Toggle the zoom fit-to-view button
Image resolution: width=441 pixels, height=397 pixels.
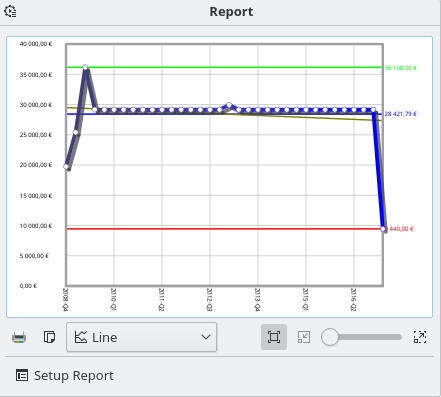click(x=274, y=337)
